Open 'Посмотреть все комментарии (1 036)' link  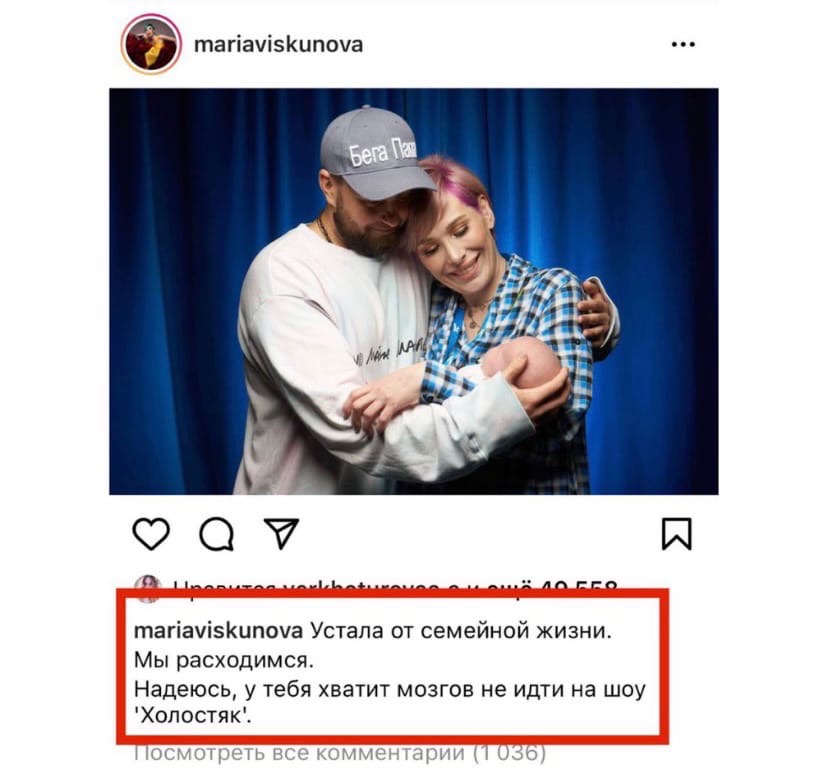click(340, 752)
